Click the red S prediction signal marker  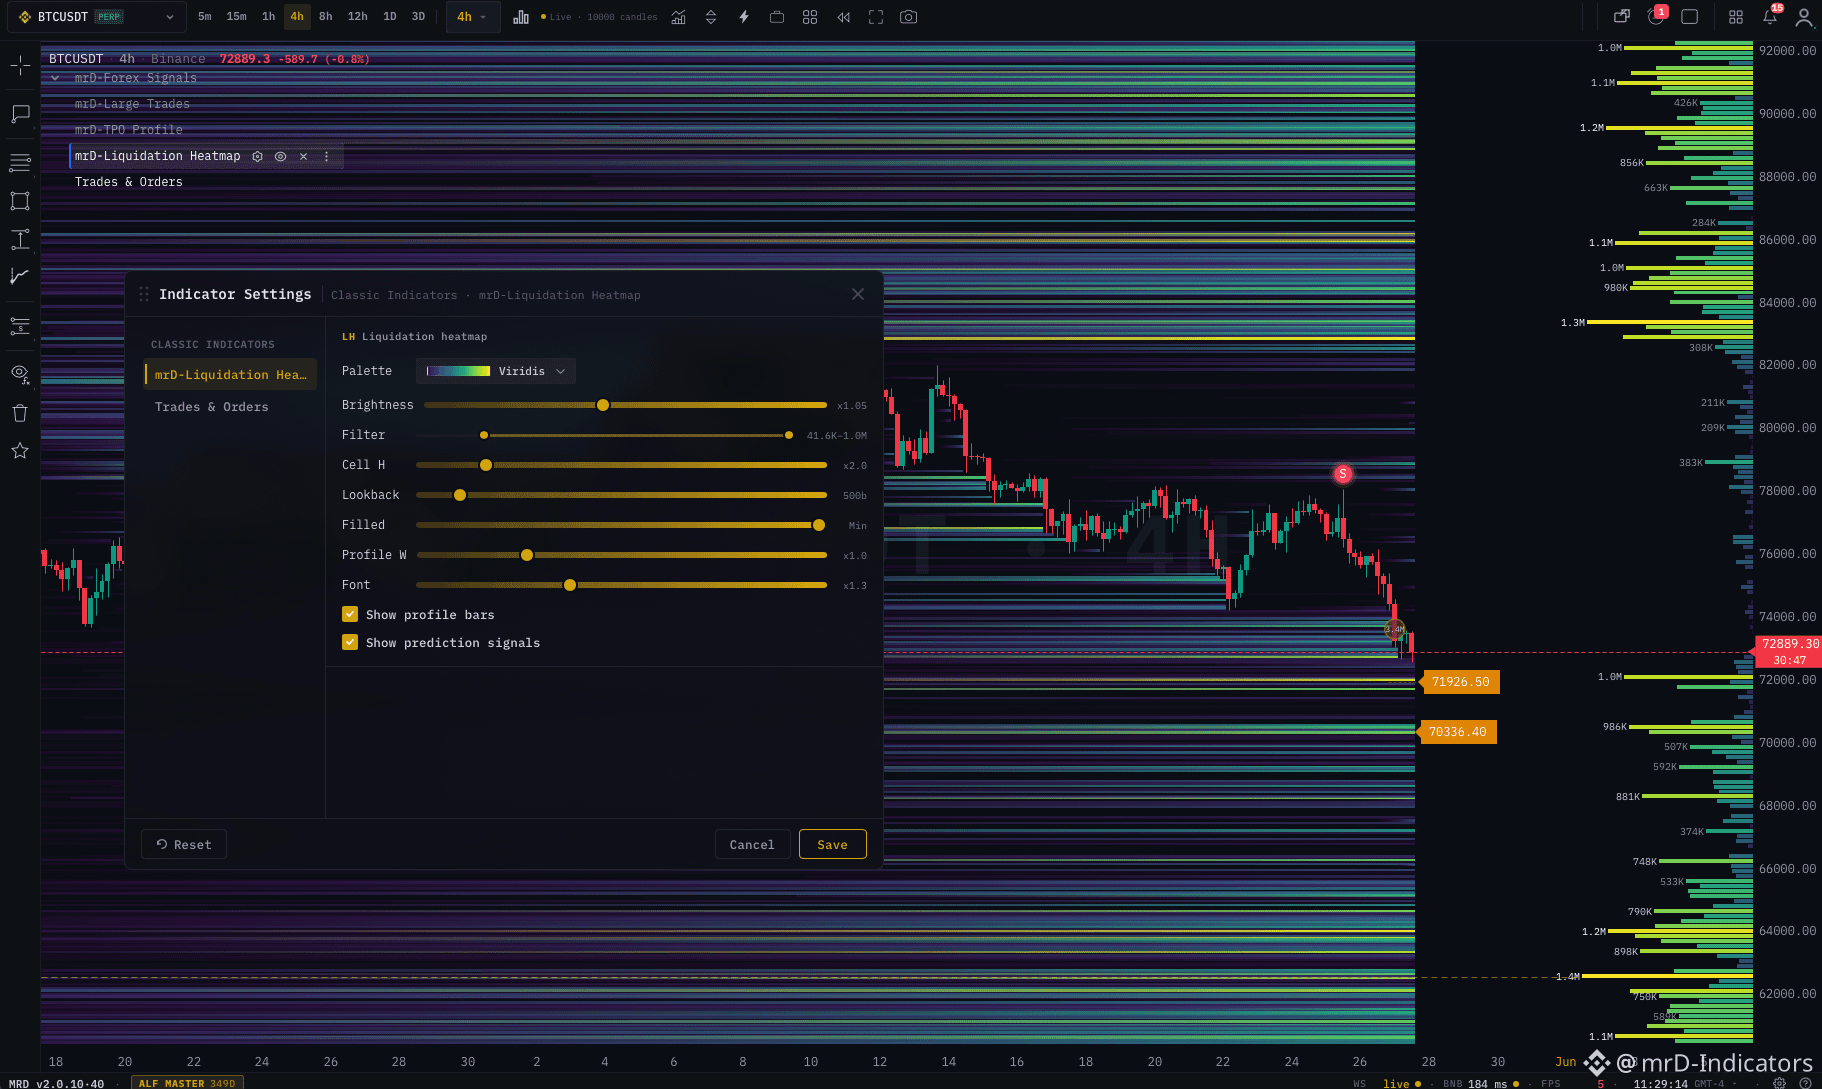pyautogui.click(x=1343, y=474)
